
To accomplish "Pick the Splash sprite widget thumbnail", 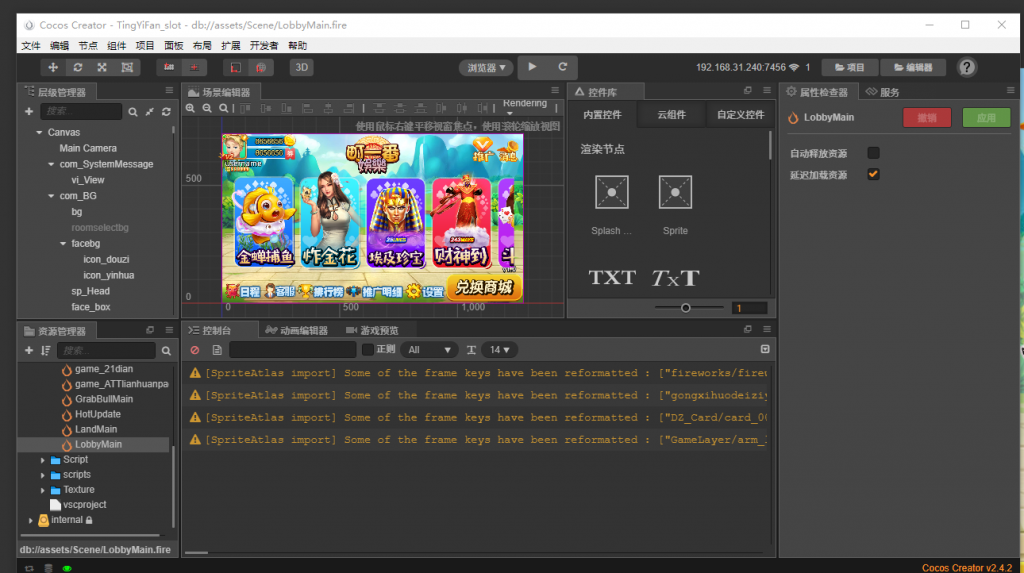I will tap(611, 192).
